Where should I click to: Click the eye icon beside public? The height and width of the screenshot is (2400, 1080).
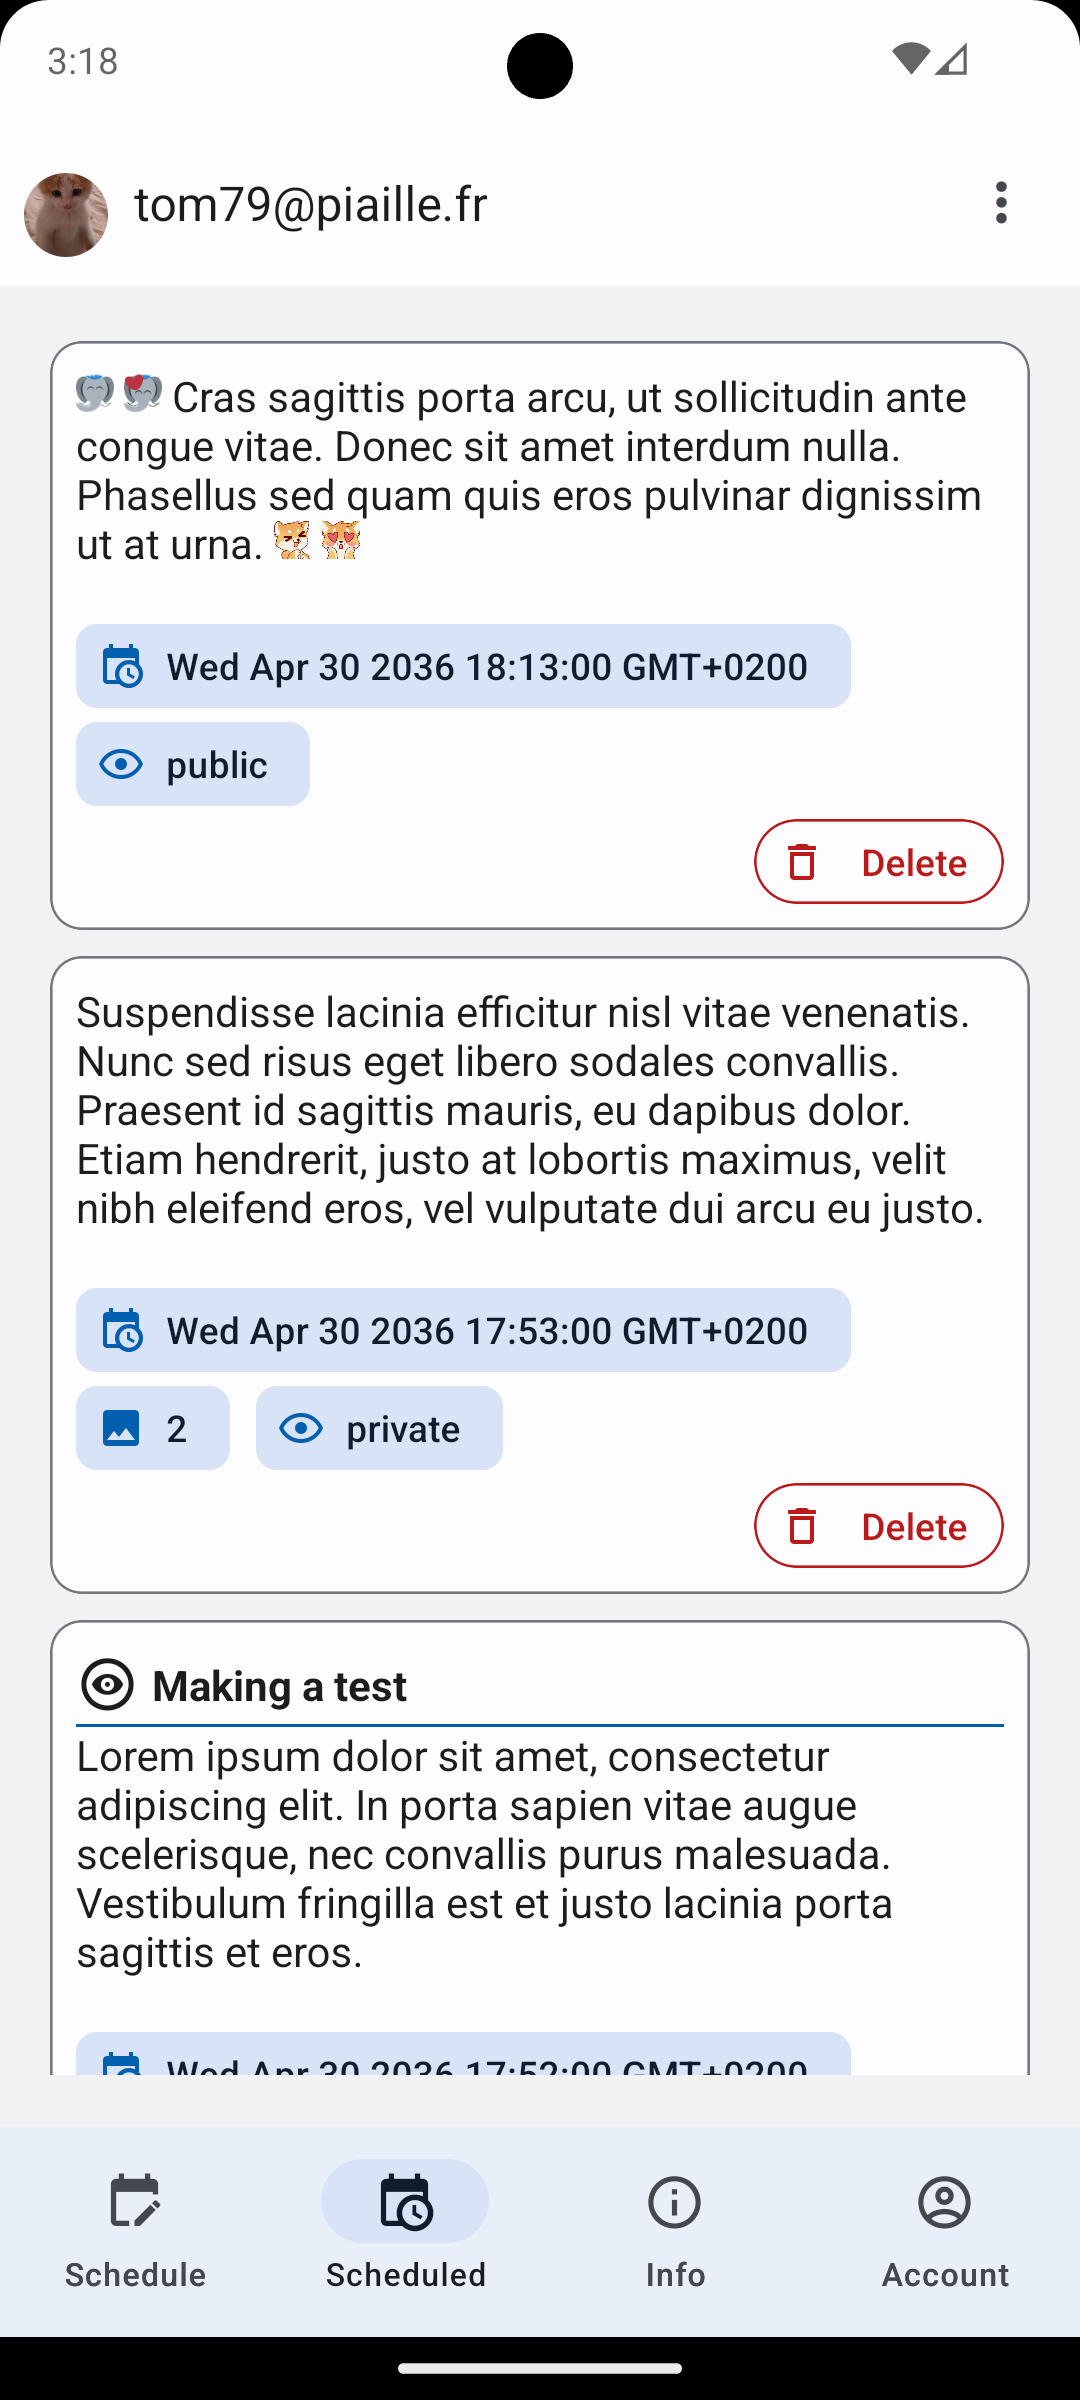click(x=121, y=765)
